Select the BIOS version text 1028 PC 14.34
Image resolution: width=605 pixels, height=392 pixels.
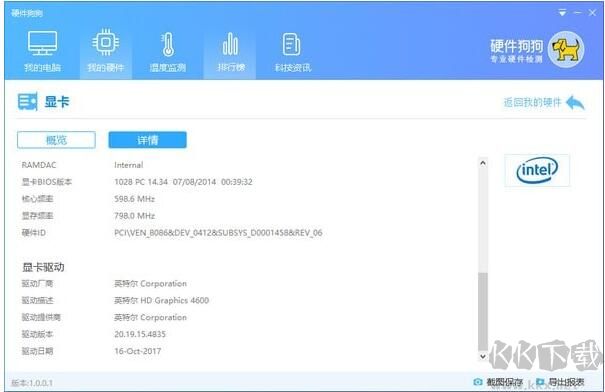(x=141, y=182)
